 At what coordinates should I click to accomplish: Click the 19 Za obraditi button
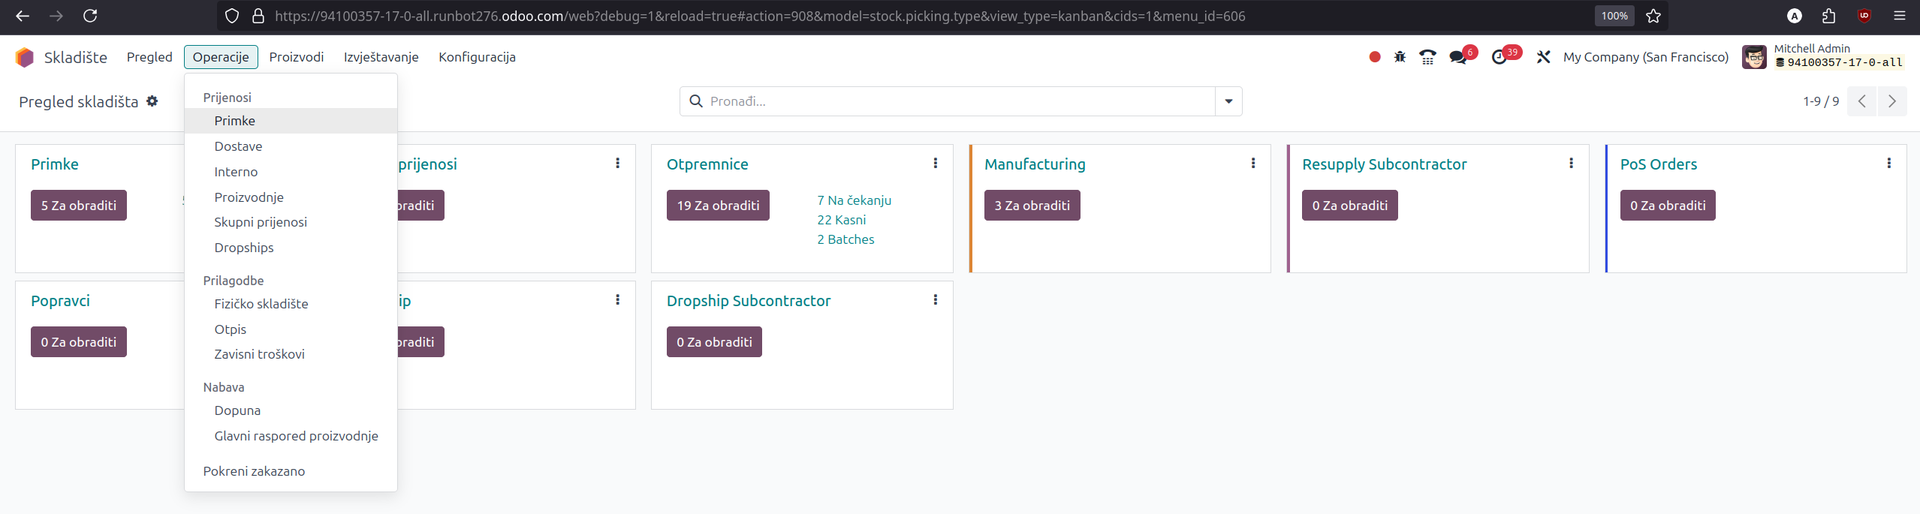(x=718, y=205)
